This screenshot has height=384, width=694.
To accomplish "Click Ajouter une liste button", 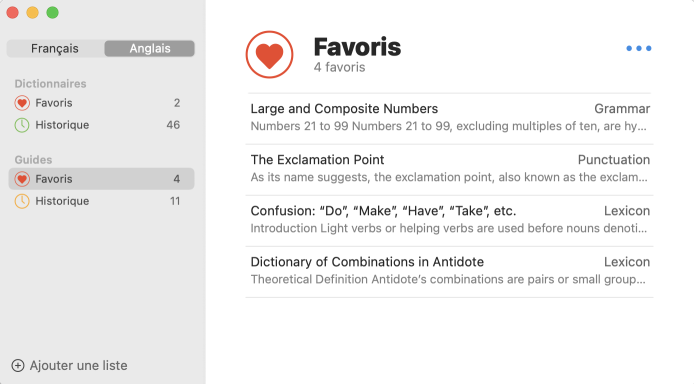I will click(69, 365).
